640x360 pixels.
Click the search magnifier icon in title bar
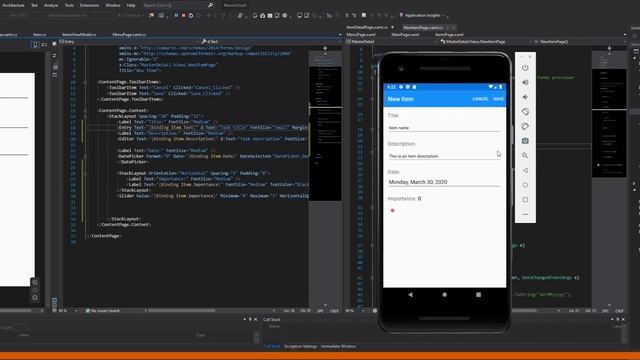click(210, 5)
